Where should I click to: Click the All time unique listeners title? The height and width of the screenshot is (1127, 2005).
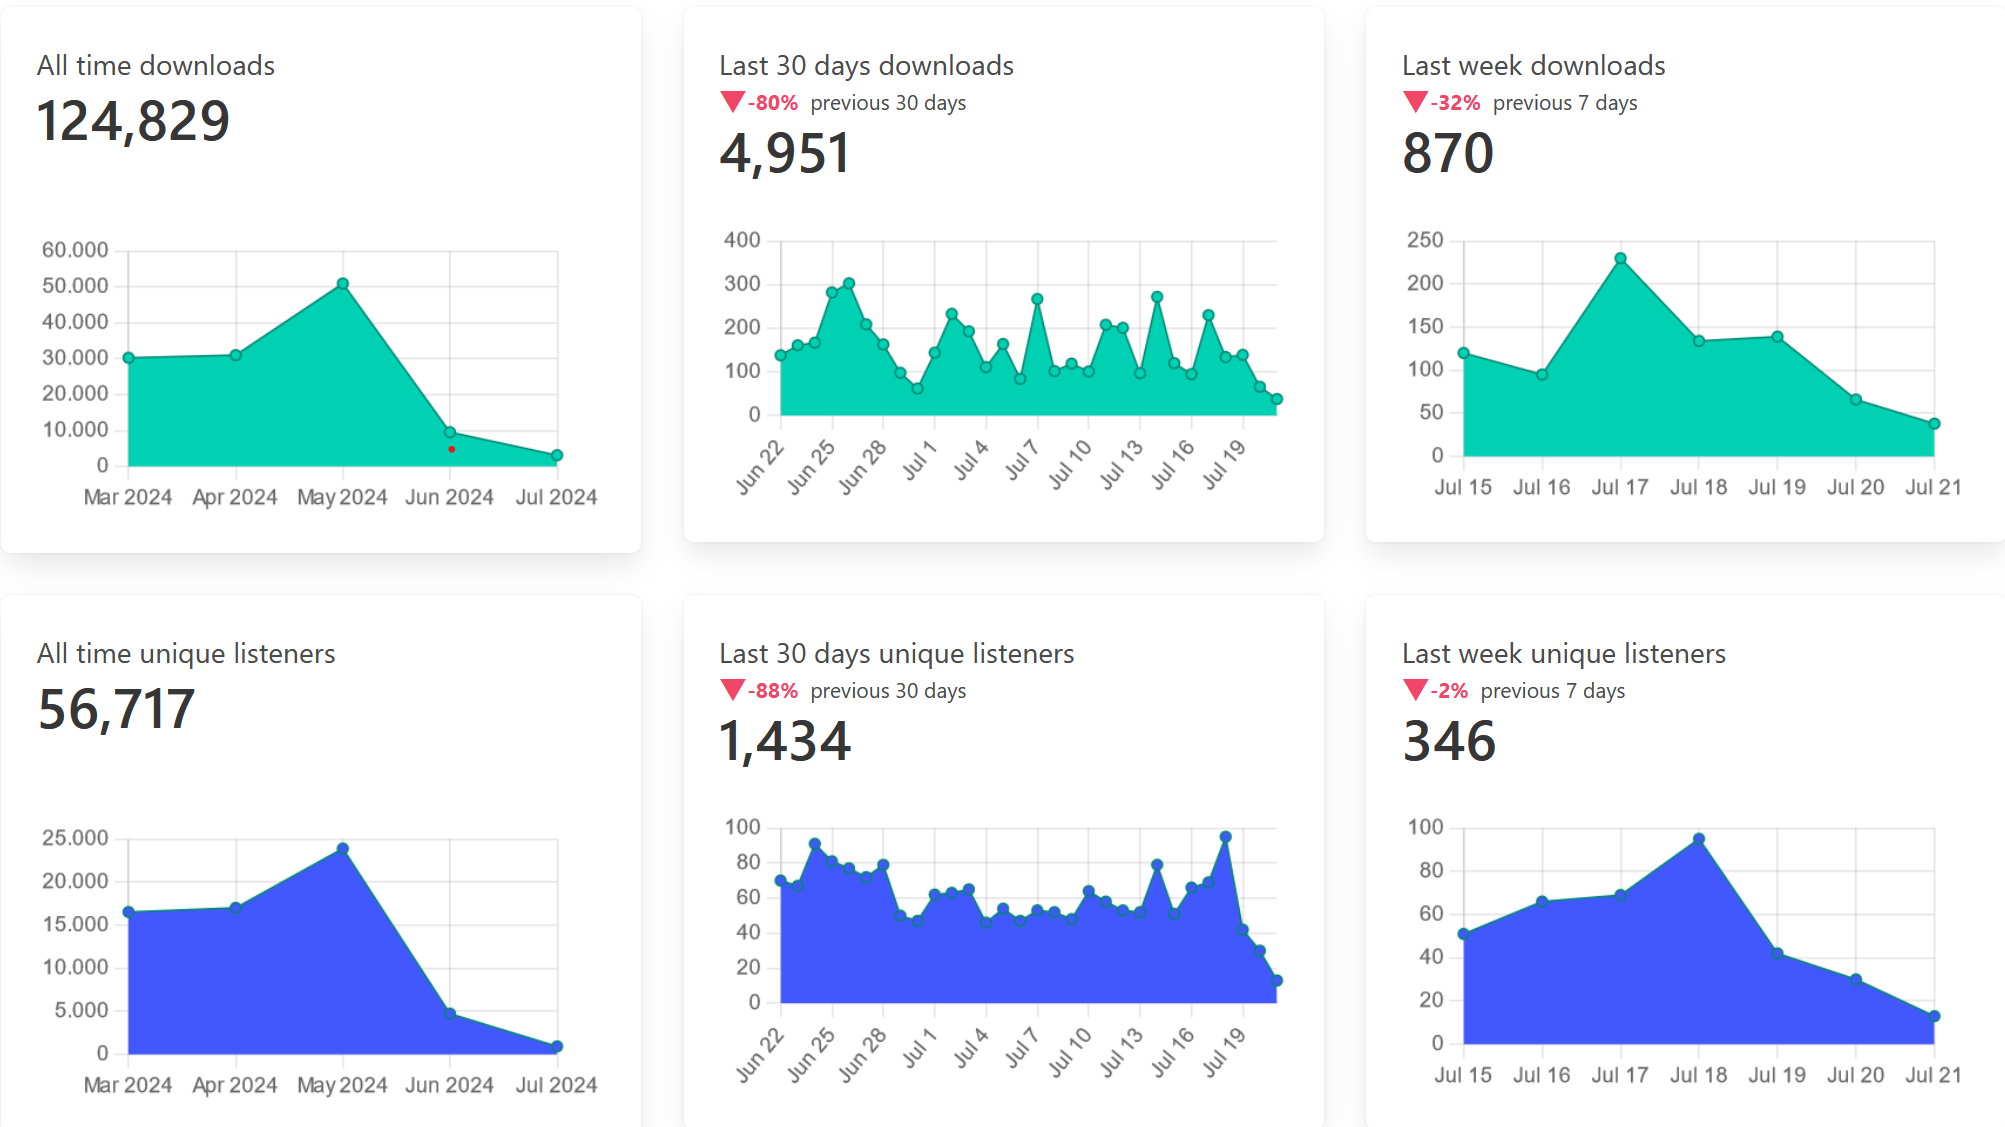click(x=186, y=654)
